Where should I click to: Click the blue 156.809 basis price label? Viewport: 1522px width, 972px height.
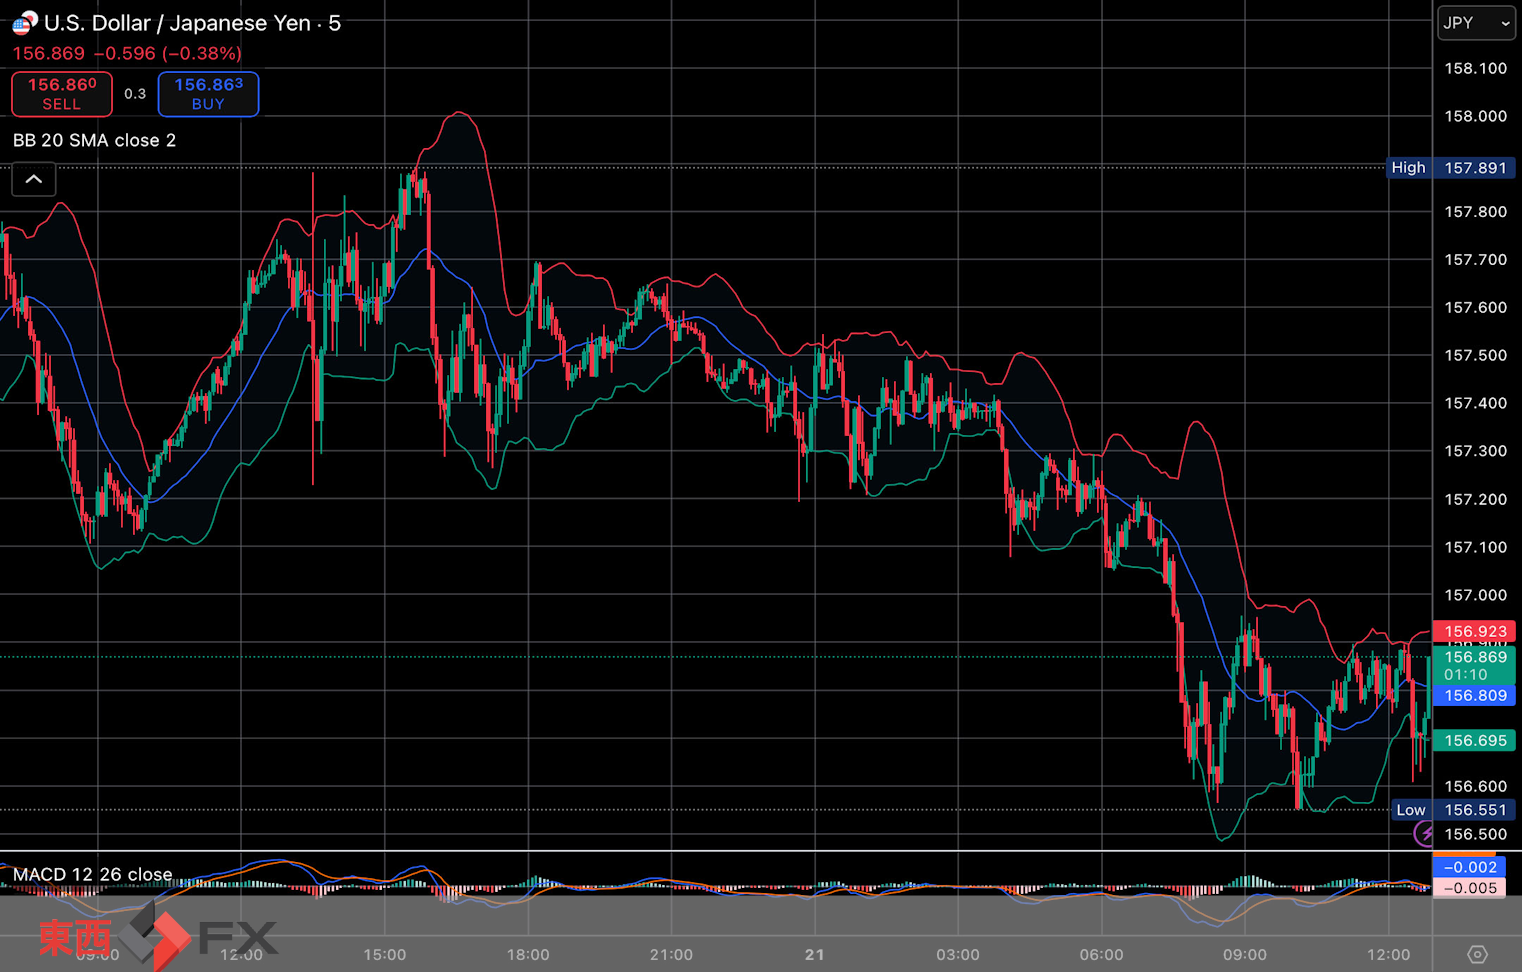point(1474,695)
